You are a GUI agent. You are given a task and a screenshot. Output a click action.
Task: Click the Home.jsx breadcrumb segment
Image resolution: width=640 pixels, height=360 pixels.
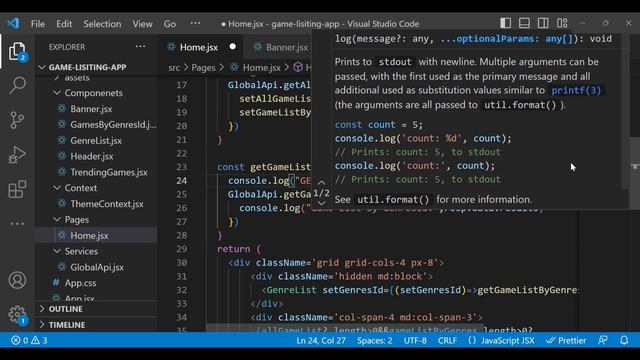[x=262, y=67]
